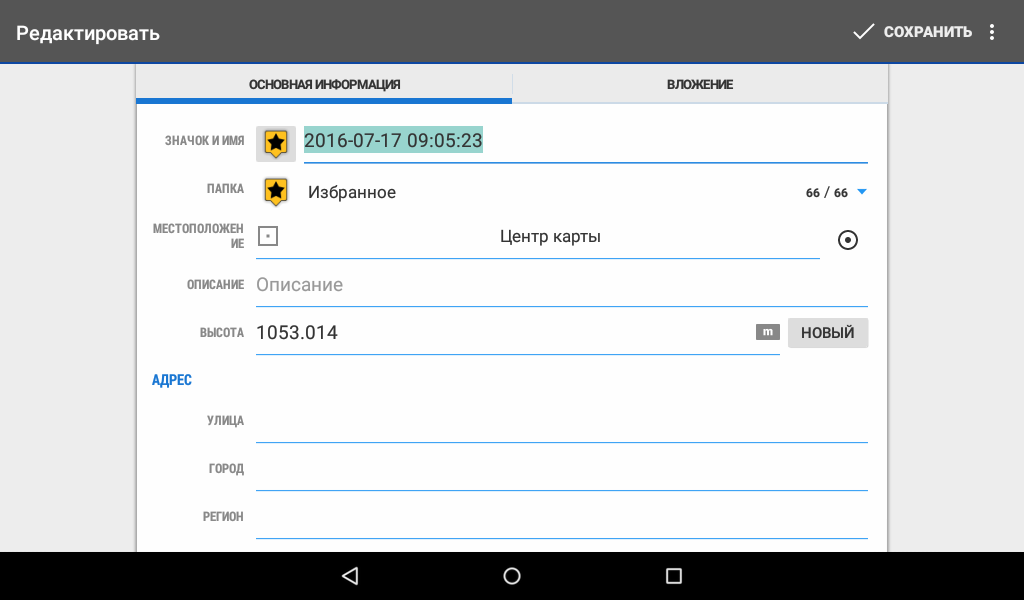Click the Сохранить button label
This screenshot has width=1024, height=600.
click(927, 32)
